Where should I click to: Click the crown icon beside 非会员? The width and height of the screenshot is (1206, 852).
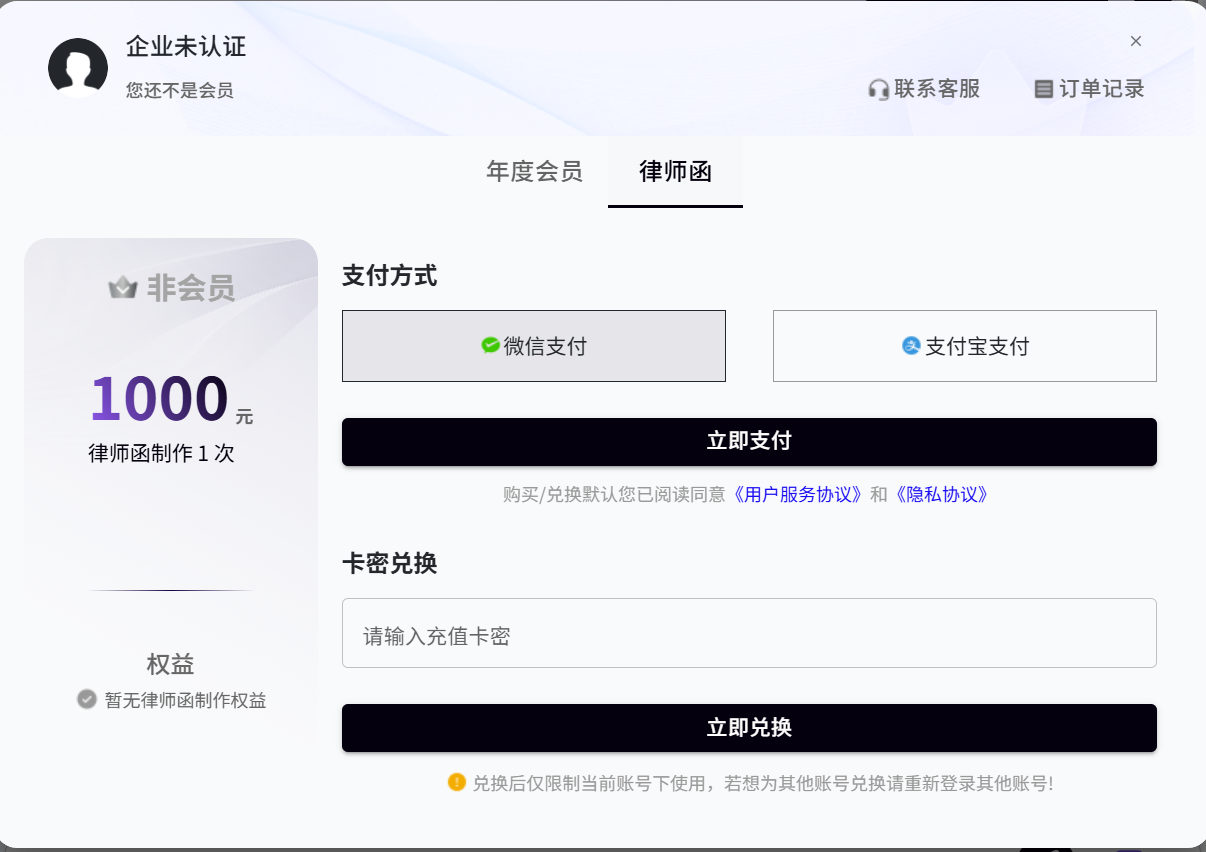click(x=123, y=289)
